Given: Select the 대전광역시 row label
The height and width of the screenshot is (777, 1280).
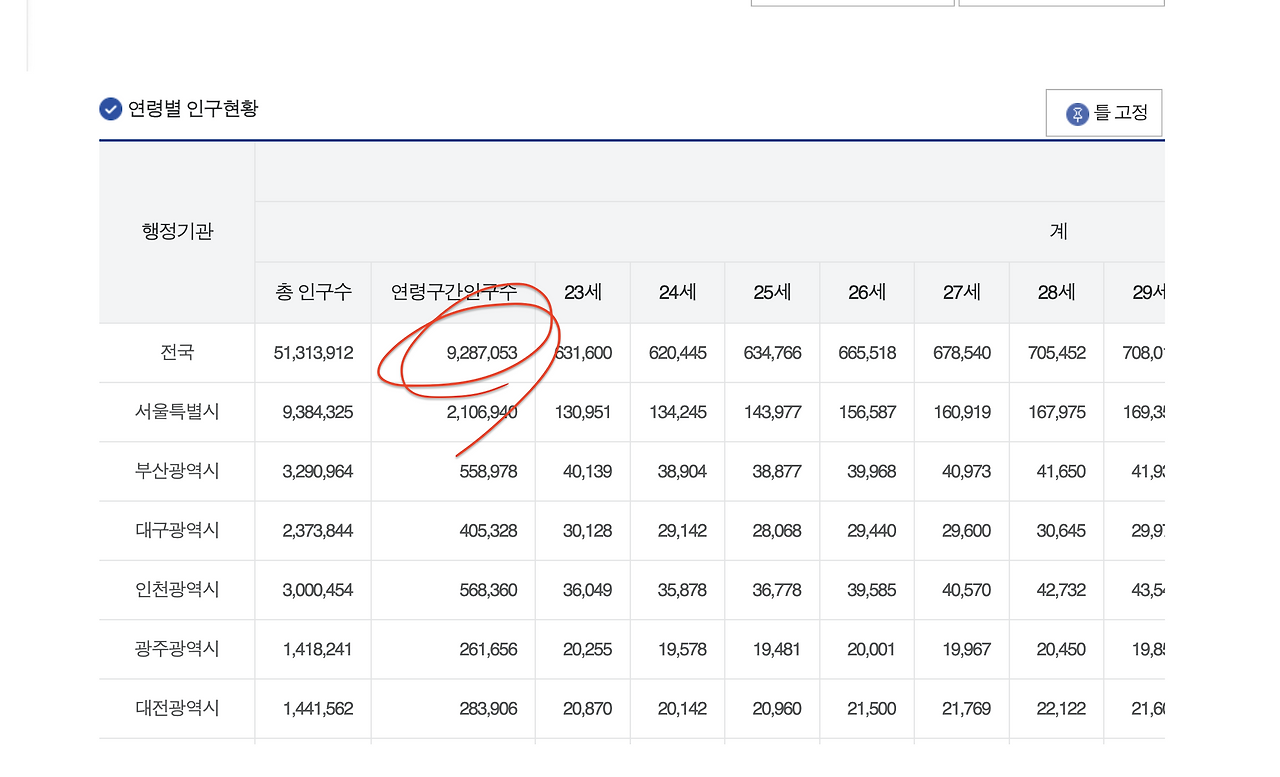Looking at the screenshot, I should point(177,708).
